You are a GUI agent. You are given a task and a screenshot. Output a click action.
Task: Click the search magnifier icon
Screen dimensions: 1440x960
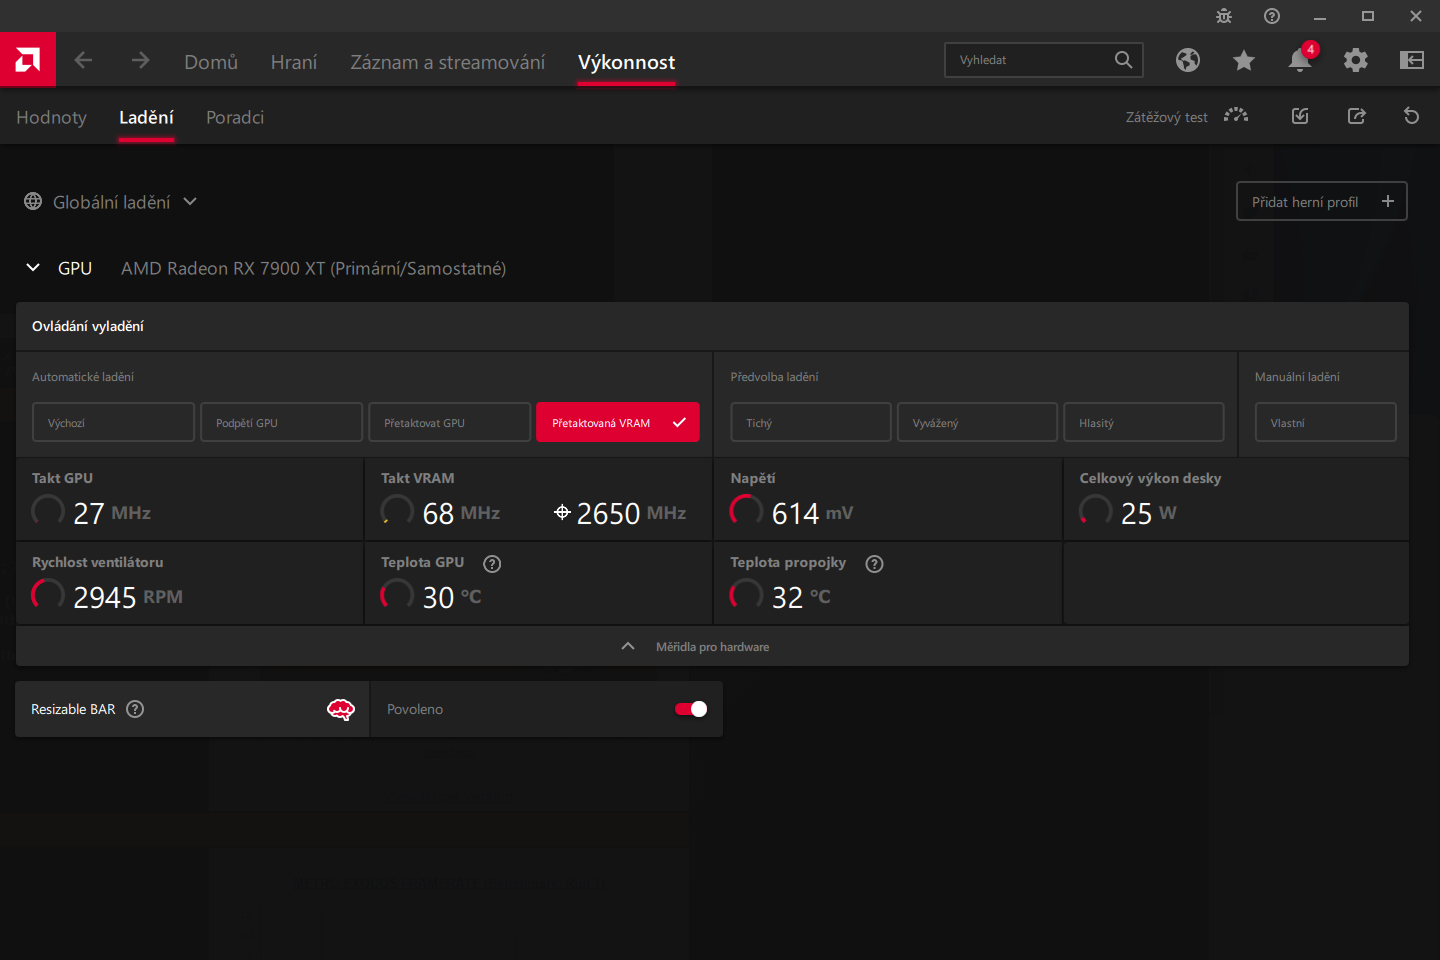tap(1124, 60)
